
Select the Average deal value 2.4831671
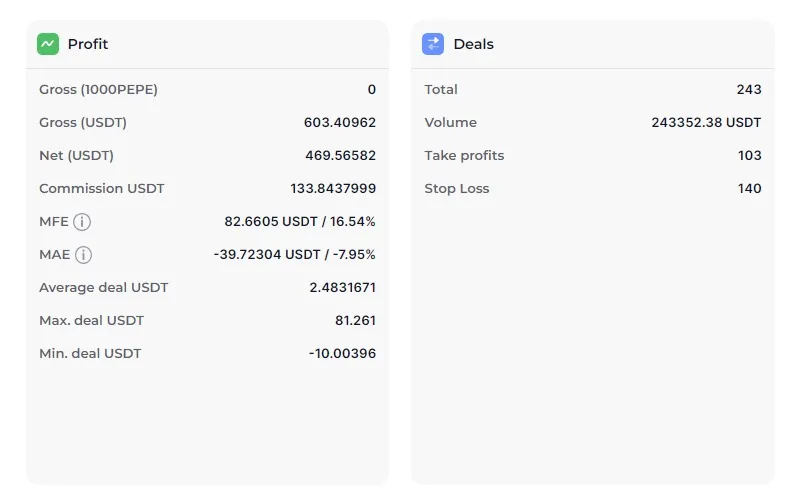342,288
